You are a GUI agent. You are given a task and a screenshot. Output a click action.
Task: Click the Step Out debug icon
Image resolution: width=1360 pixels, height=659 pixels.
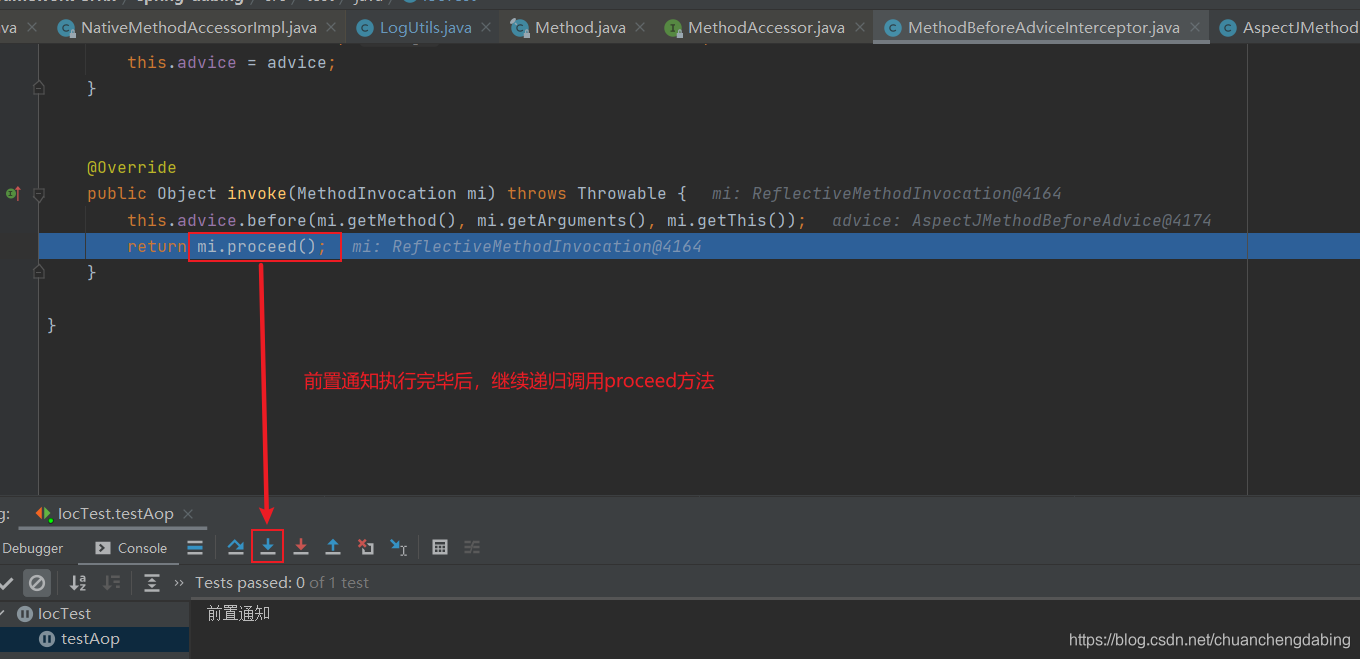point(333,547)
